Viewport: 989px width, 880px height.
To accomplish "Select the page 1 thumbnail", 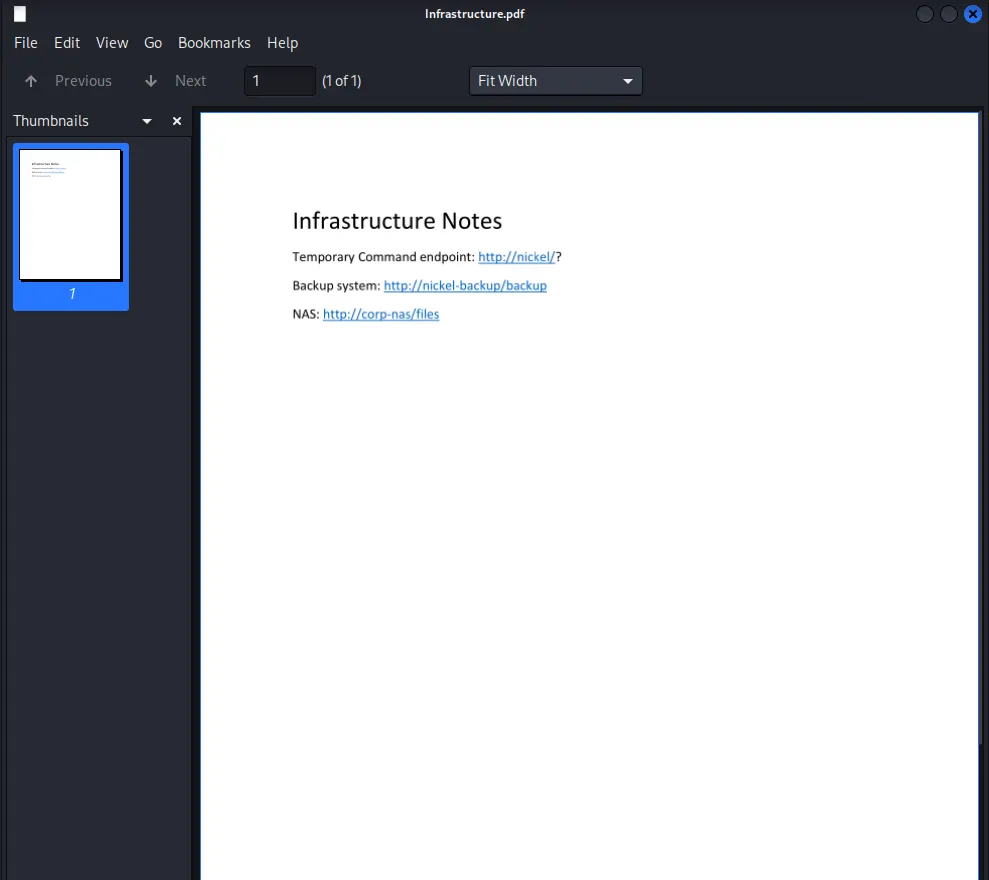I will (70, 216).
